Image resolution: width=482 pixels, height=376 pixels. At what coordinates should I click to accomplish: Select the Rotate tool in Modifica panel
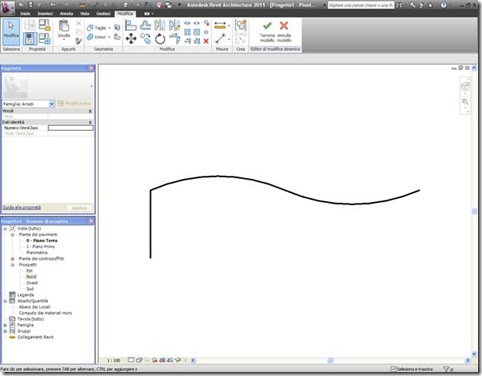(160, 39)
